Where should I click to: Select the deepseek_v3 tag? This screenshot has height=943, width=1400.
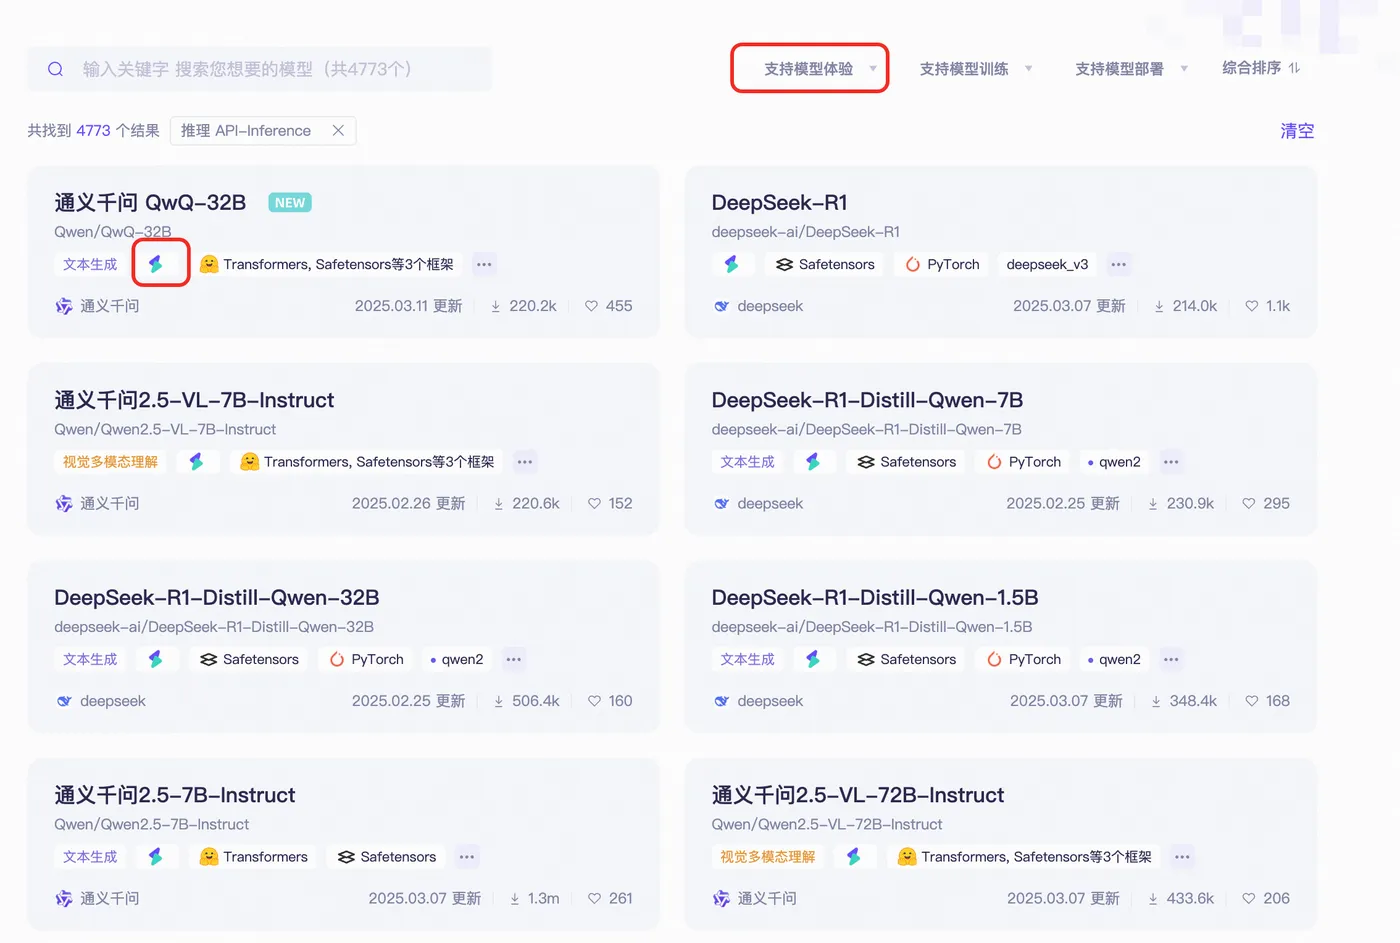pos(1047,264)
